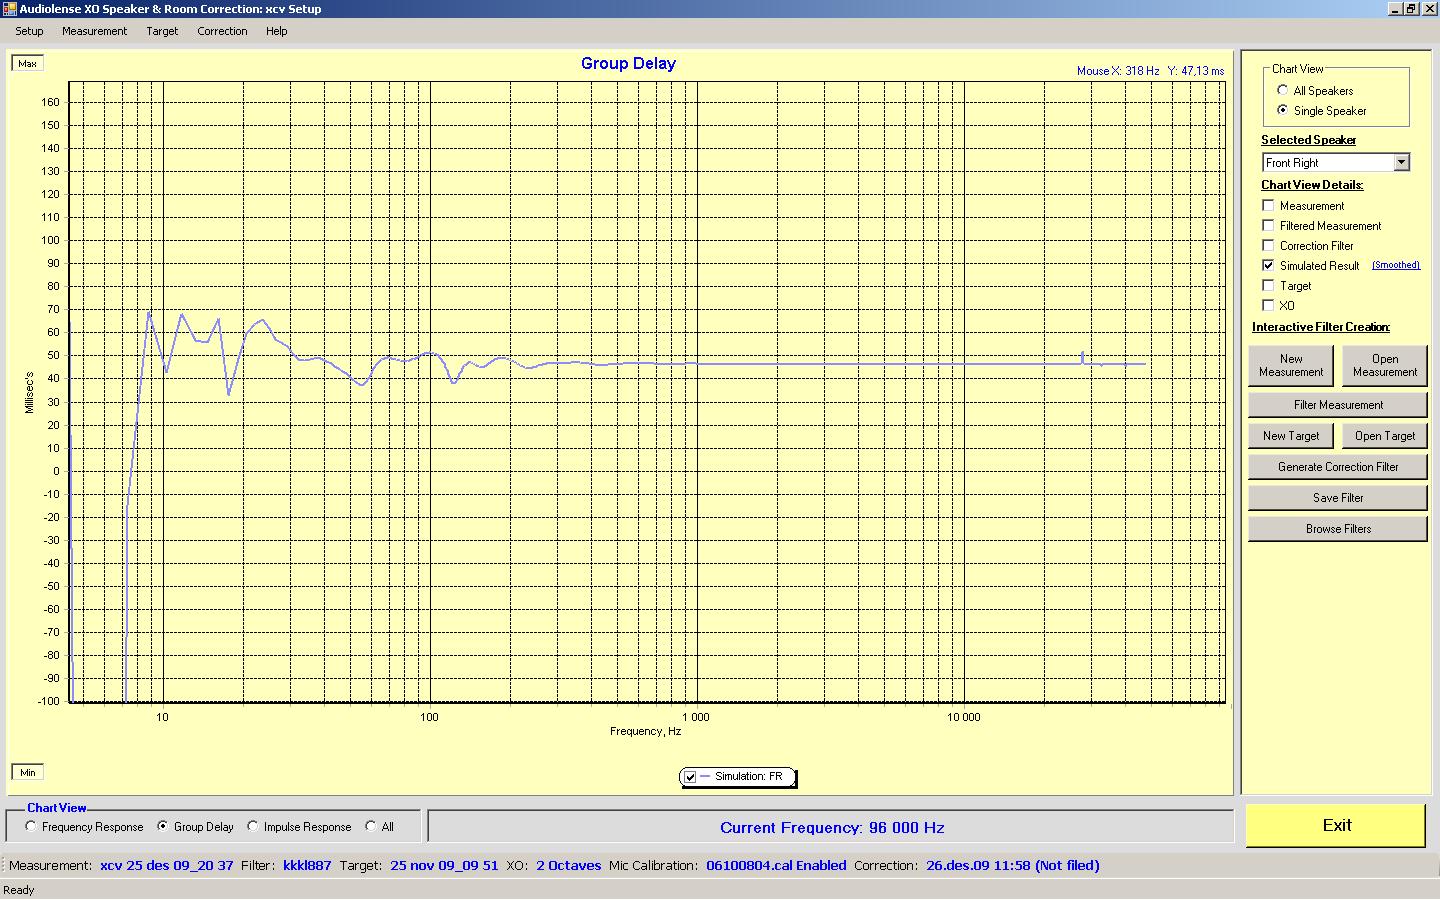Click New Target button

[x=1291, y=436]
